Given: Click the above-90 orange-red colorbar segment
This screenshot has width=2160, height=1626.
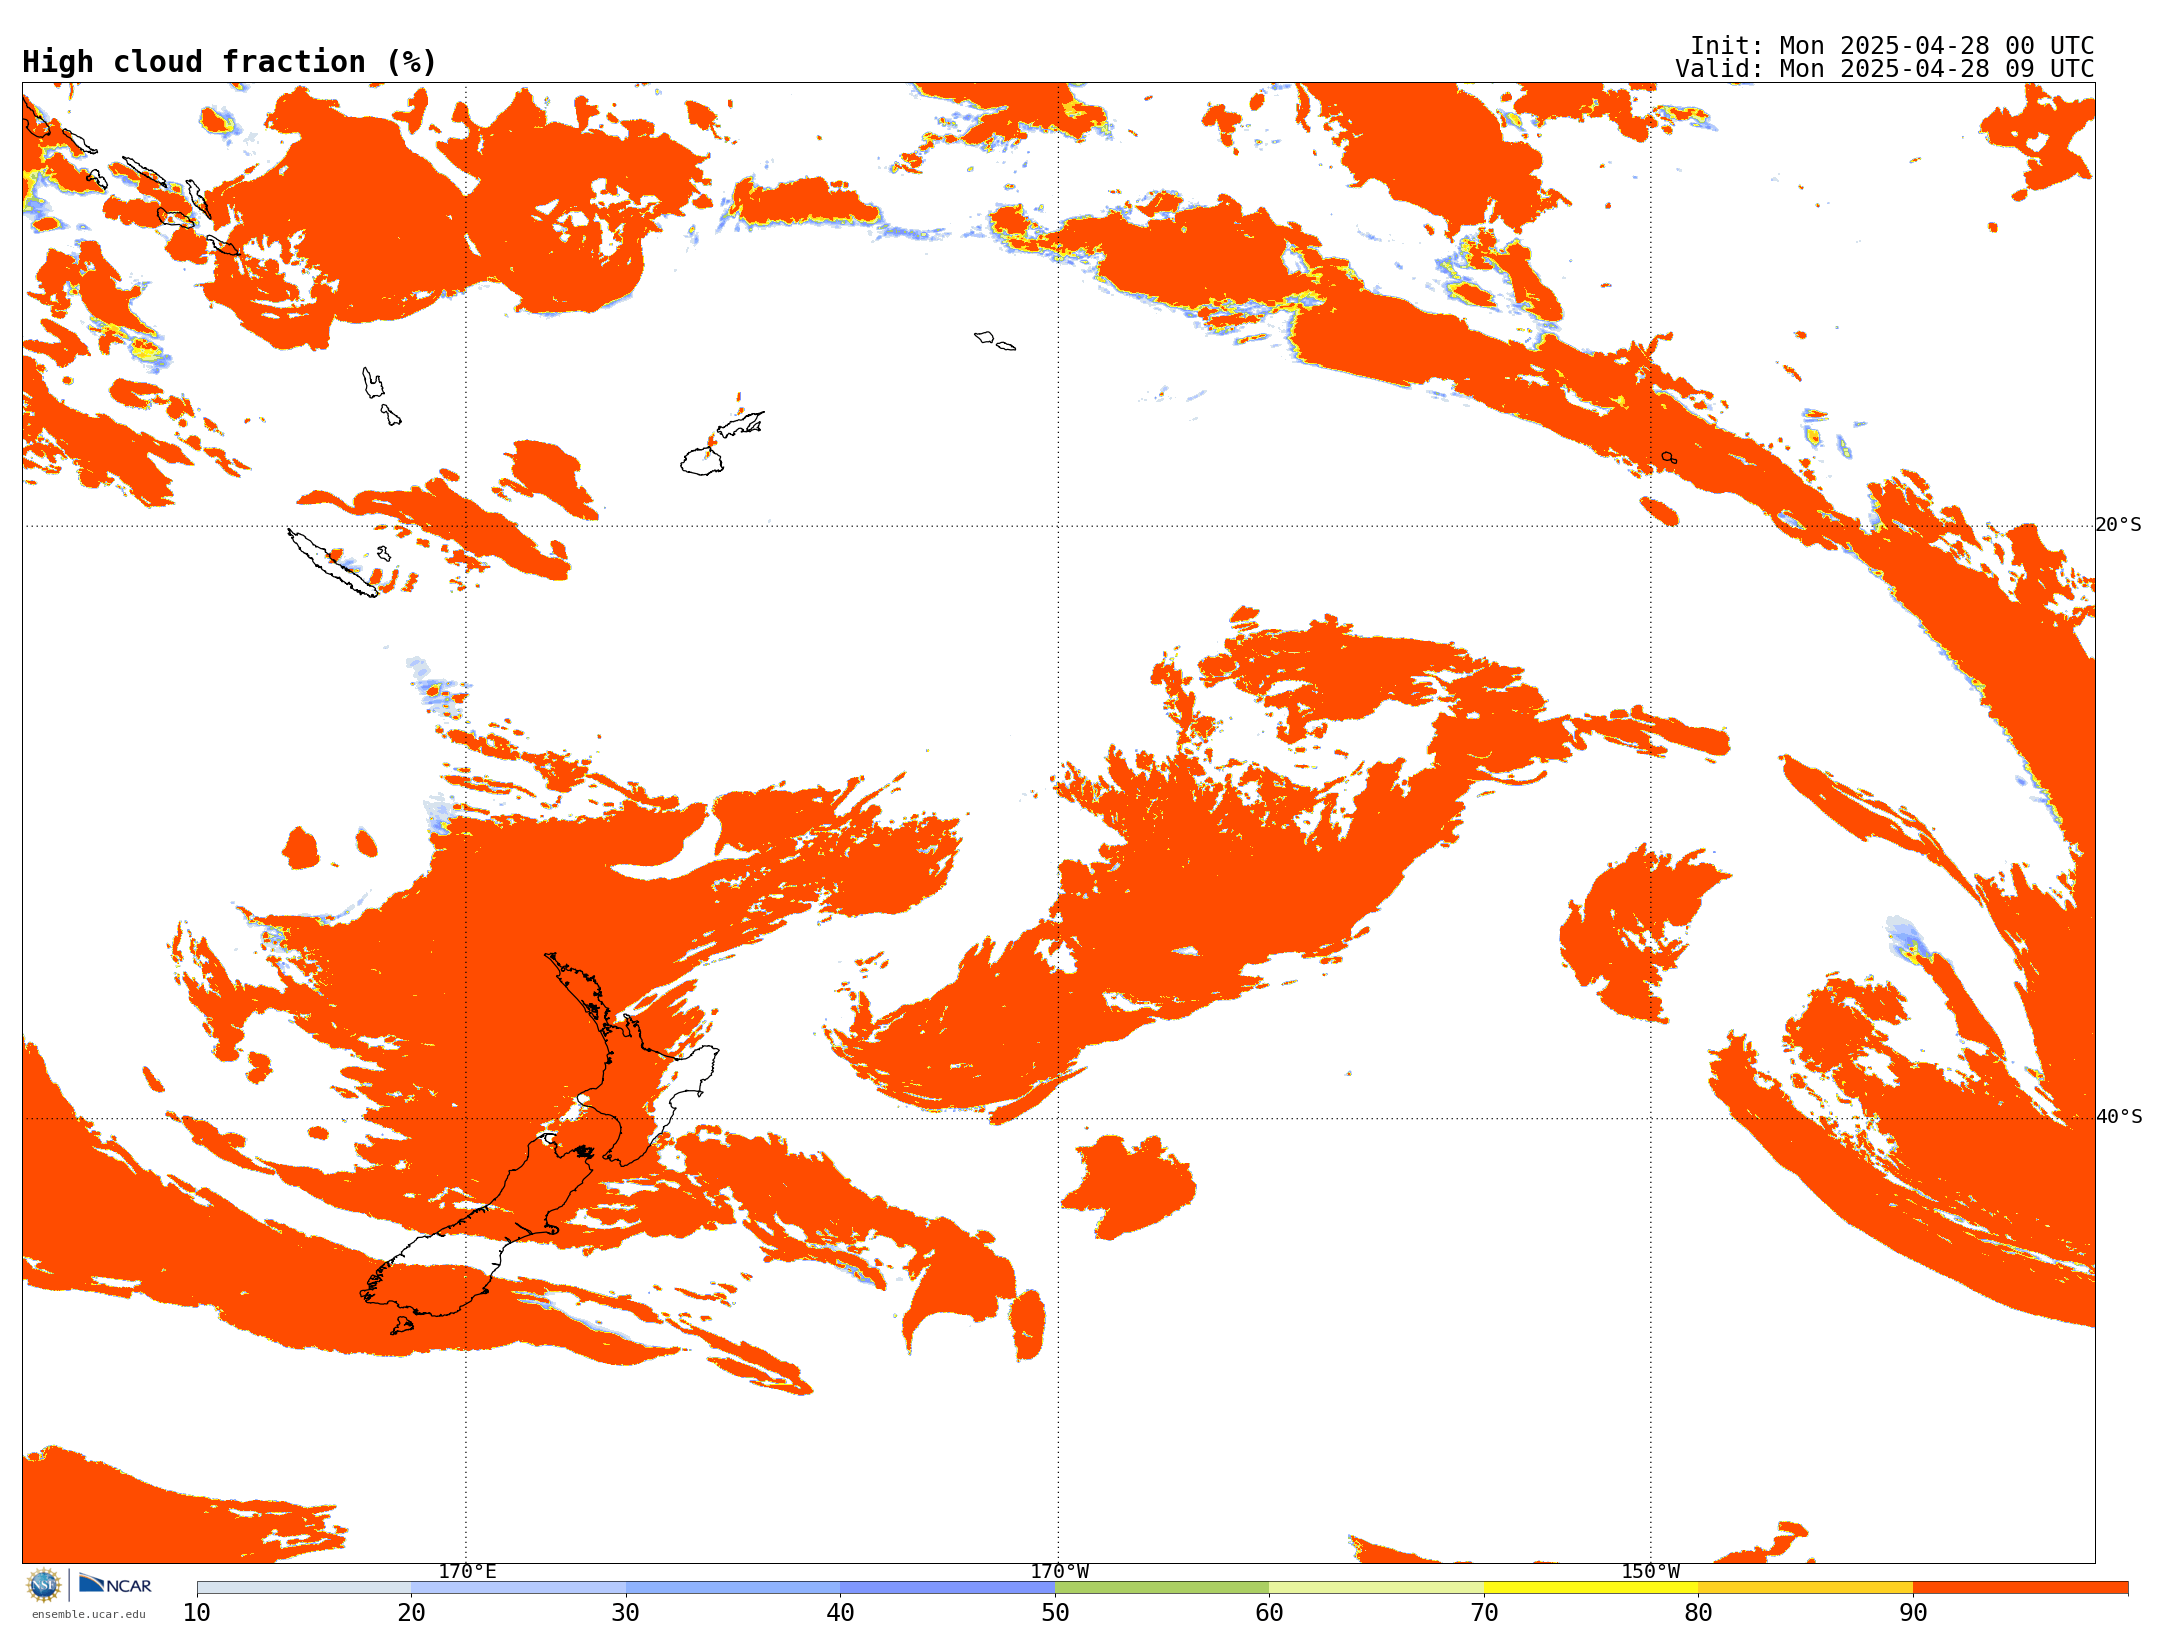Looking at the screenshot, I should coord(2020,1588).
